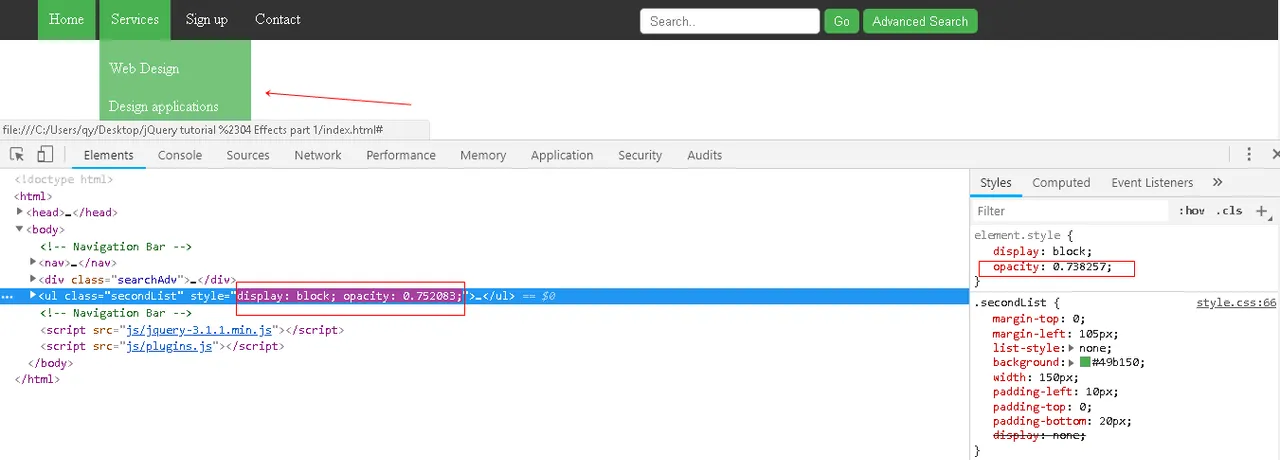The height and width of the screenshot is (460, 1280).
Task: Click the Contact navigation link
Action: [278, 19]
